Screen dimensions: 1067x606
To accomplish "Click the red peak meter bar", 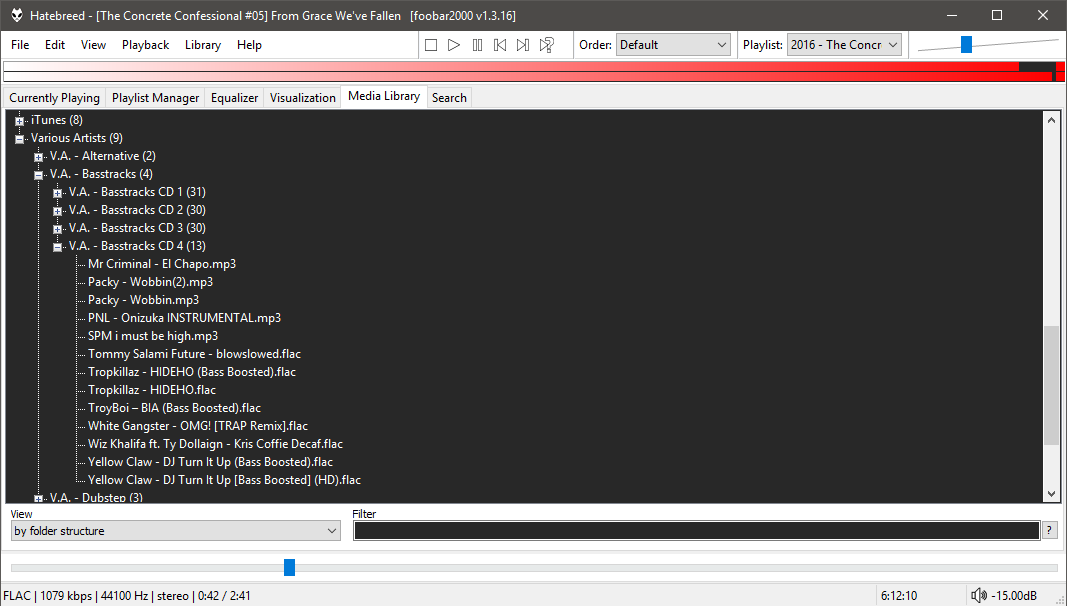I will [x=533, y=72].
